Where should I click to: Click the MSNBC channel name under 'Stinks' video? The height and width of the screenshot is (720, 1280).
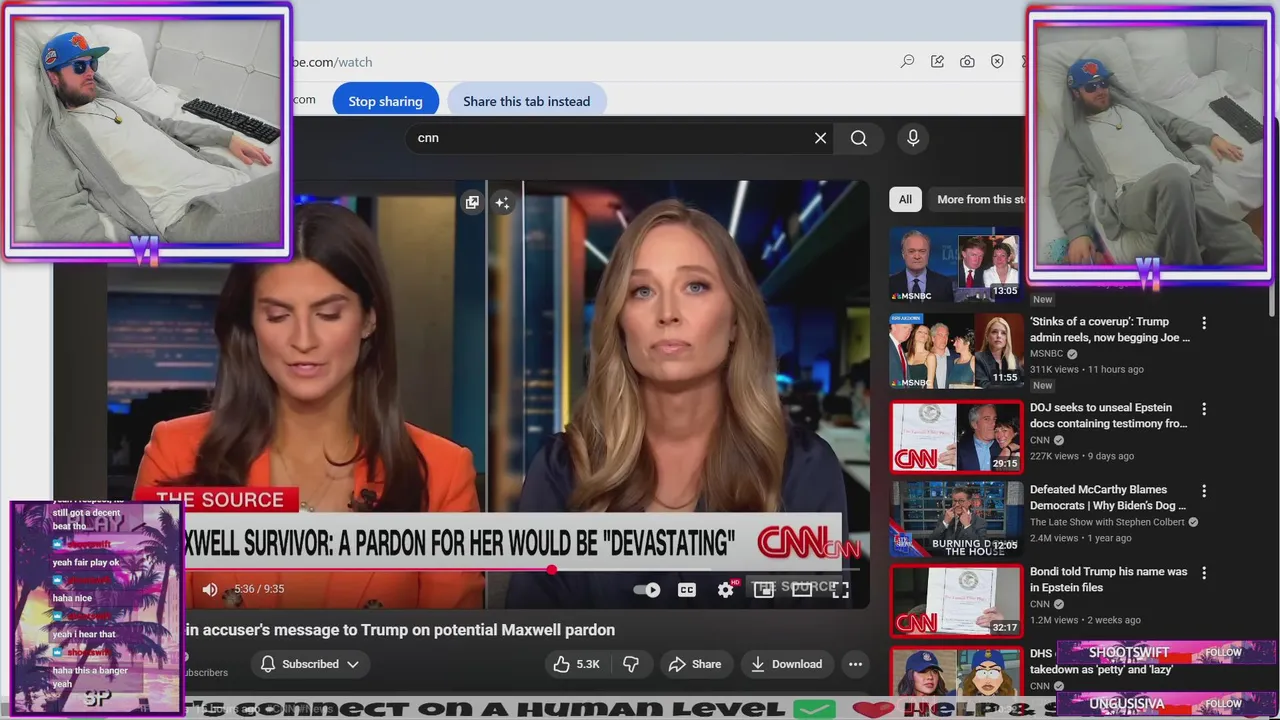pyautogui.click(x=1046, y=354)
